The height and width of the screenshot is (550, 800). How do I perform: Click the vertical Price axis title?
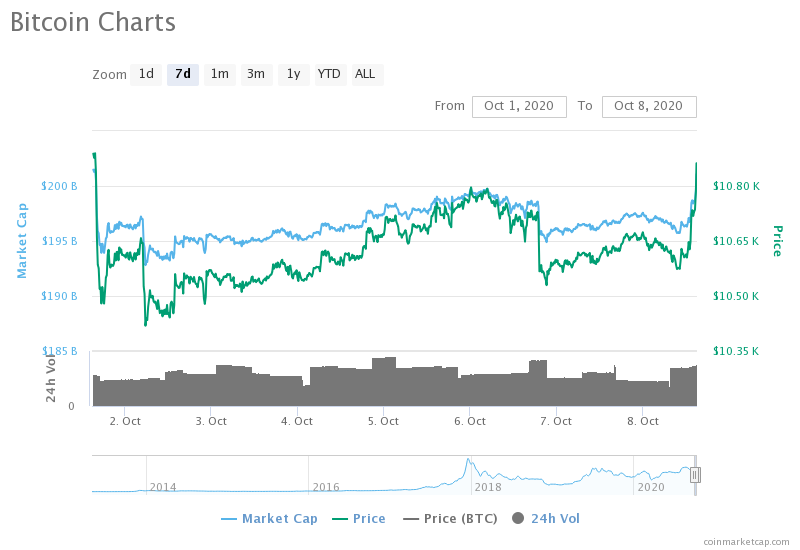coord(777,241)
